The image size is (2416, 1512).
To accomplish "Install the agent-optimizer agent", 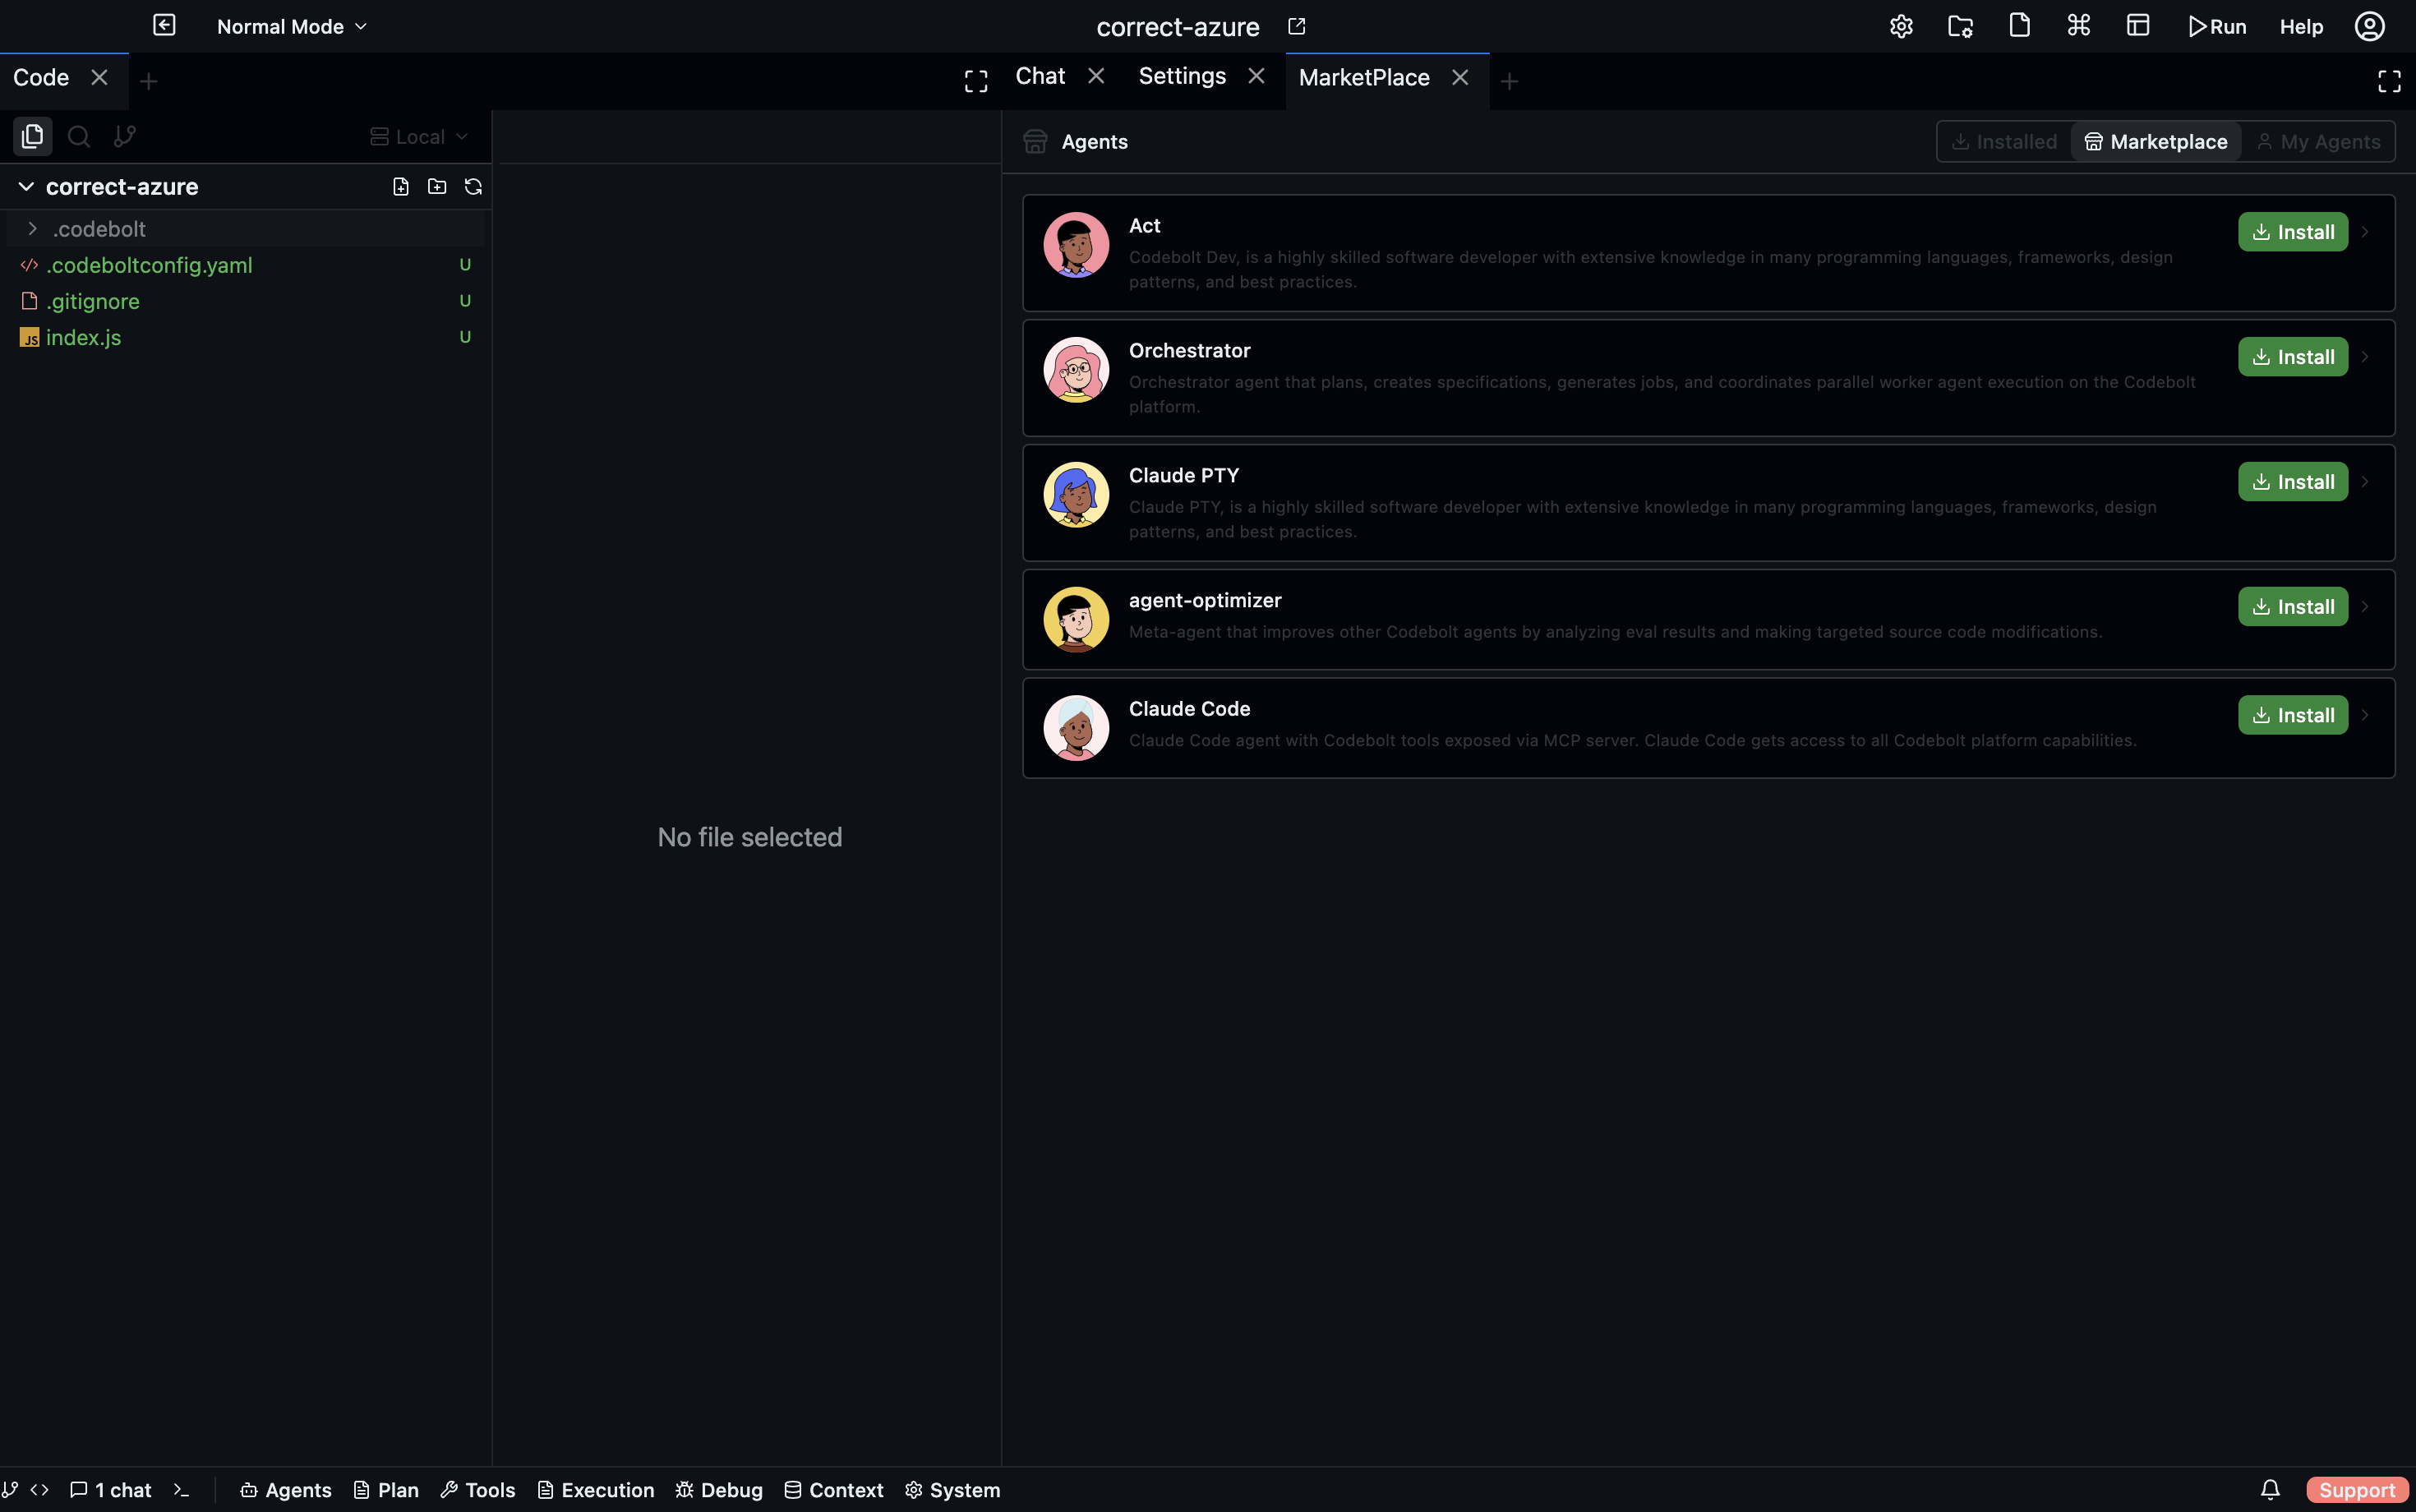I will pyautogui.click(x=2293, y=607).
